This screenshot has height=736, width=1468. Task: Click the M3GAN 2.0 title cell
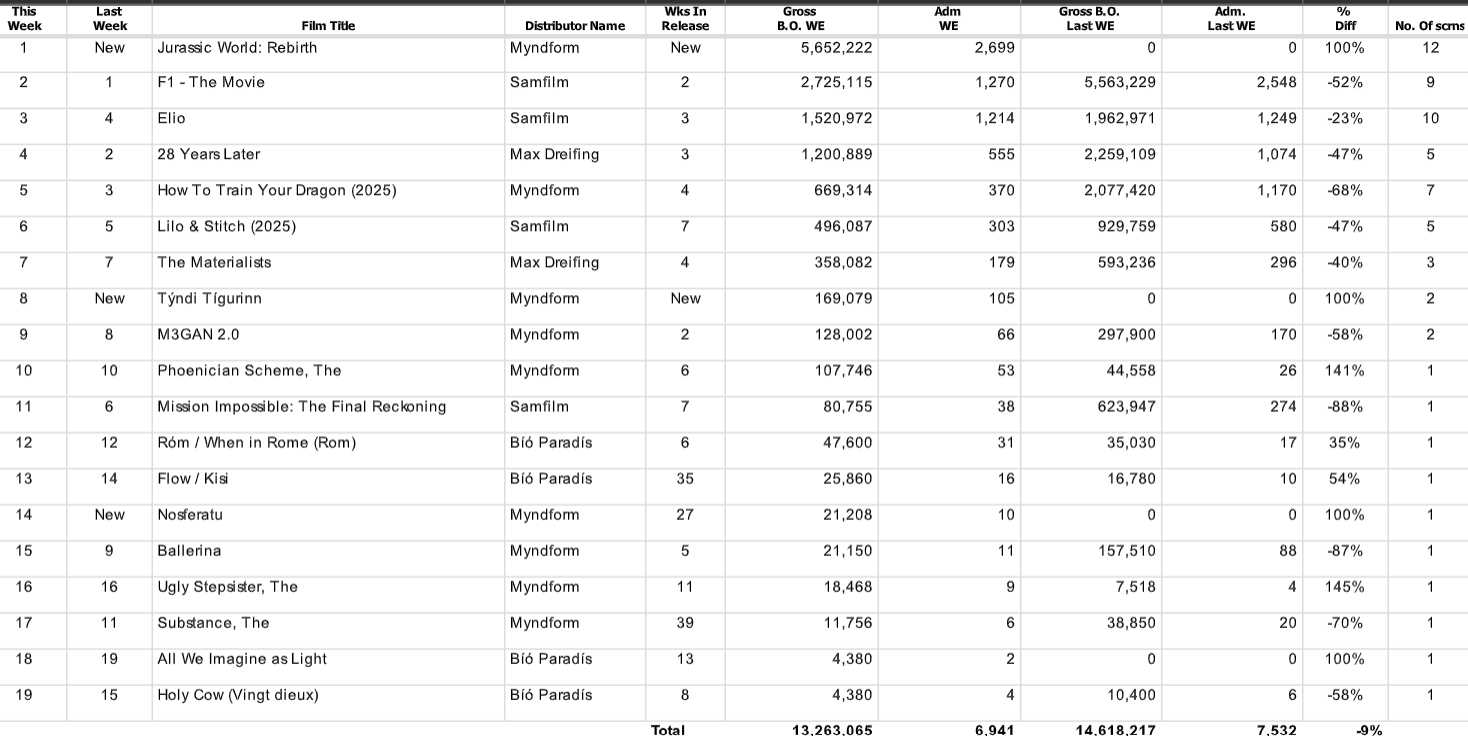pos(198,334)
